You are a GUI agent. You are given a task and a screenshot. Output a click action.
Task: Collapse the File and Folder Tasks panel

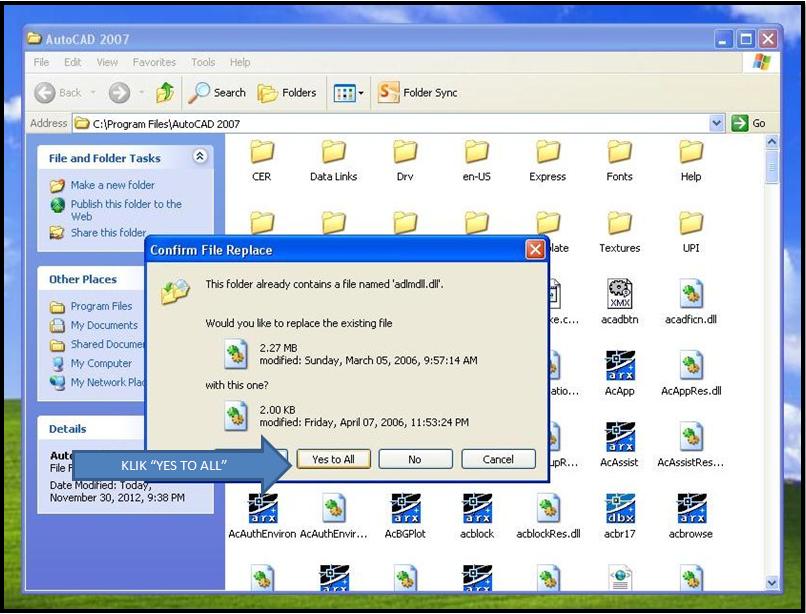[200, 156]
